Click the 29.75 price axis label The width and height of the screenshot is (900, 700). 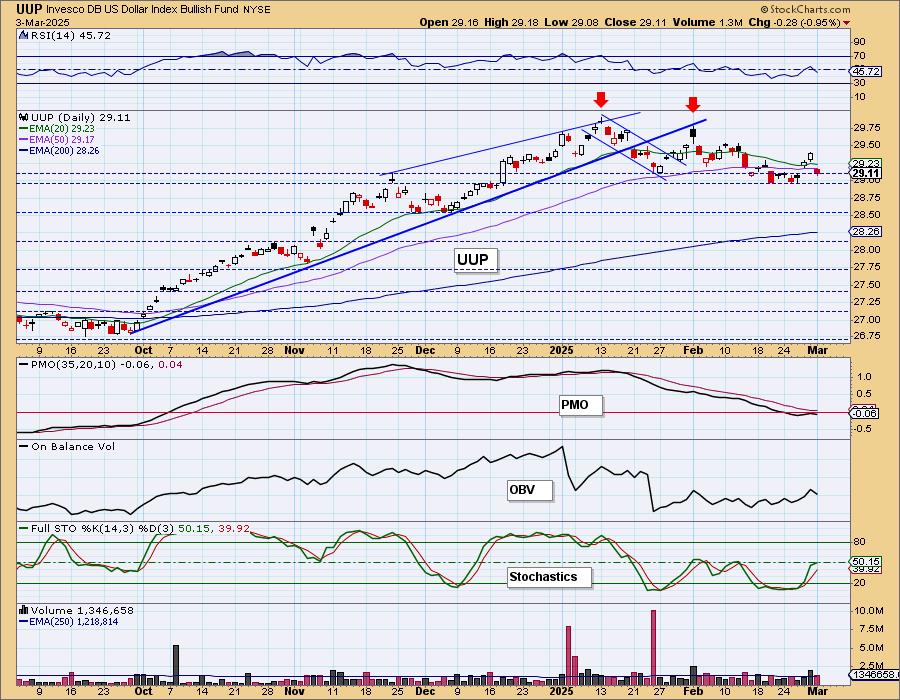(x=867, y=127)
